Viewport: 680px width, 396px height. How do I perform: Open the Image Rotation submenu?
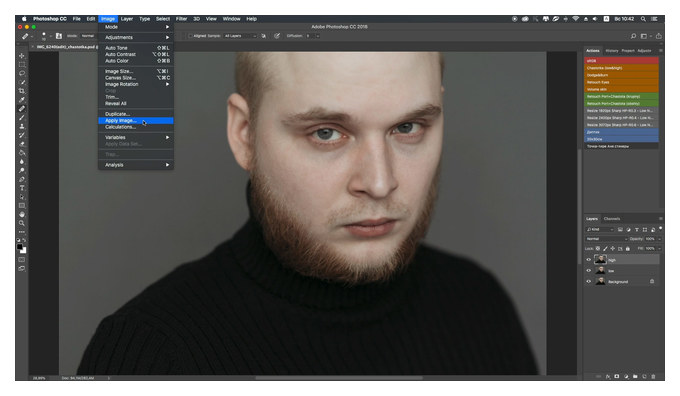point(136,84)
